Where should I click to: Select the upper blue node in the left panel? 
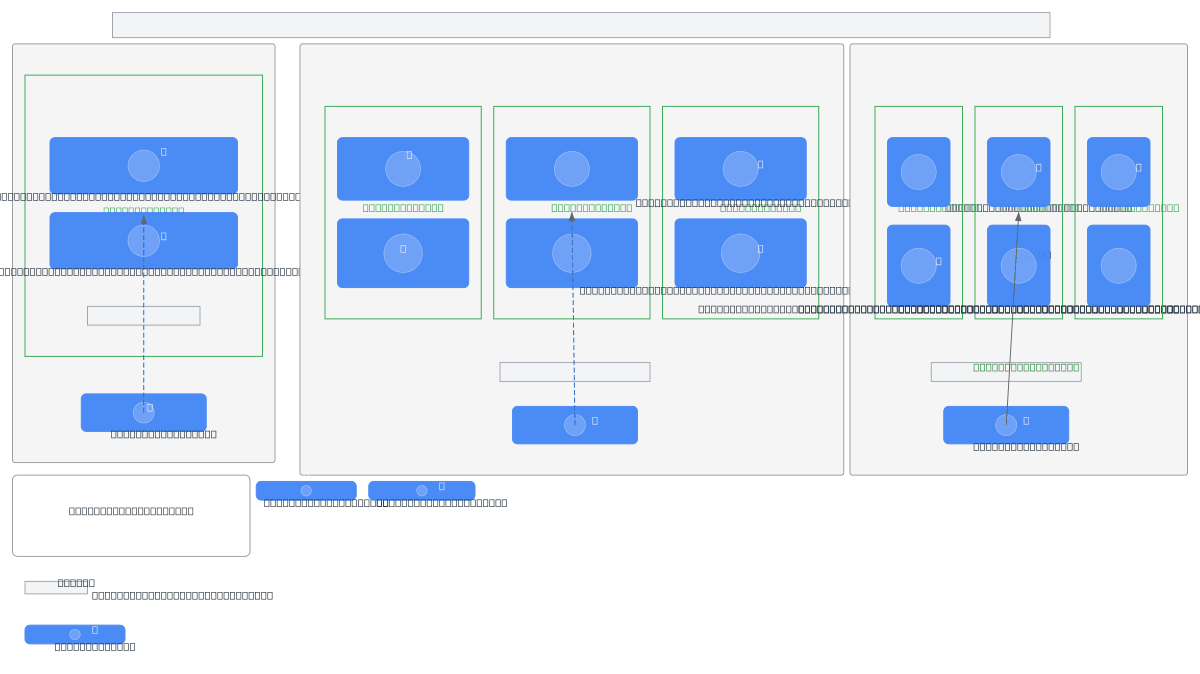click(144, 165)
